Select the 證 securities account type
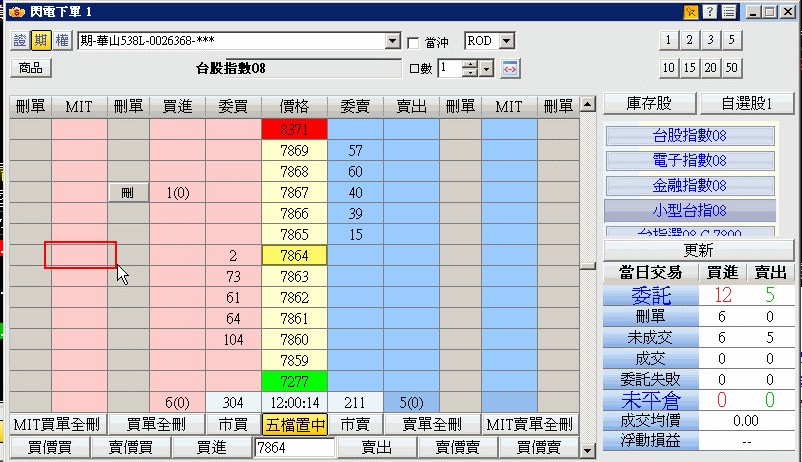 (21, 41)
